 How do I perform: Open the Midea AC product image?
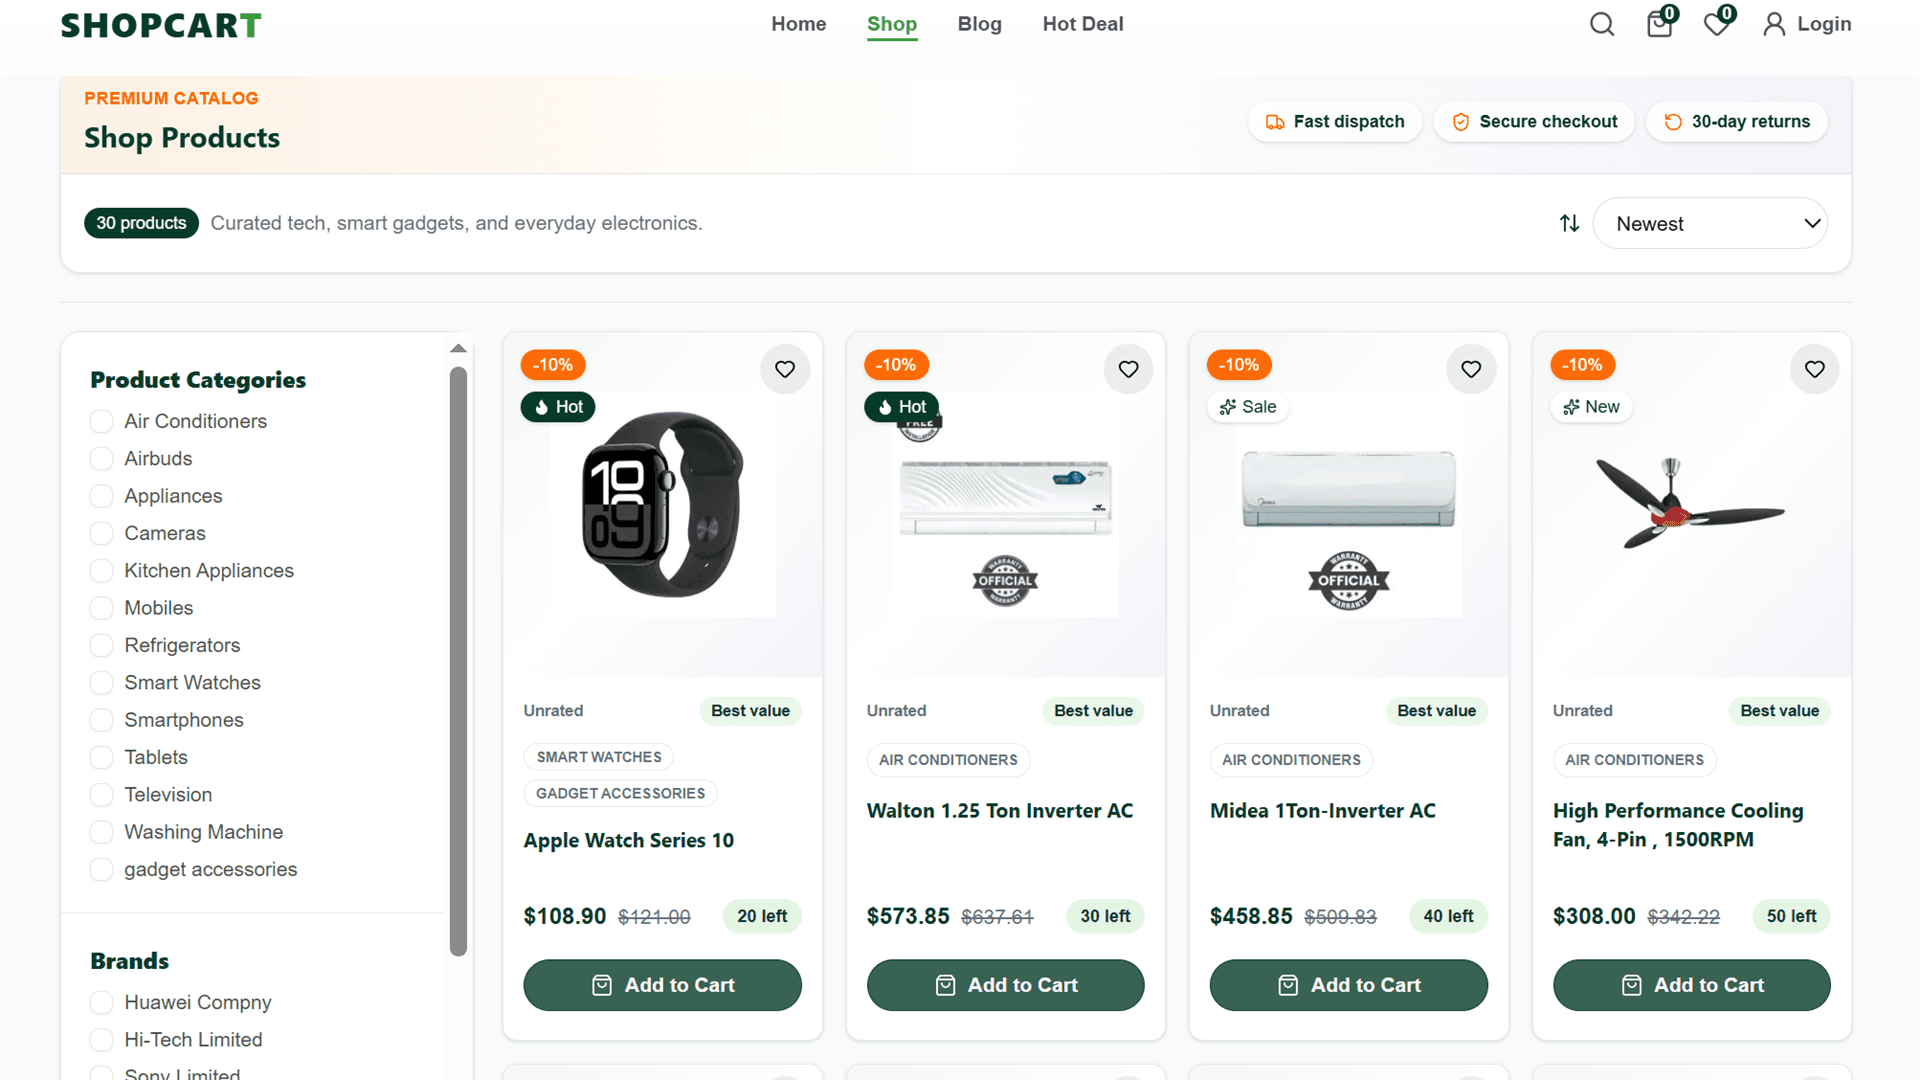pos(1348,505)
